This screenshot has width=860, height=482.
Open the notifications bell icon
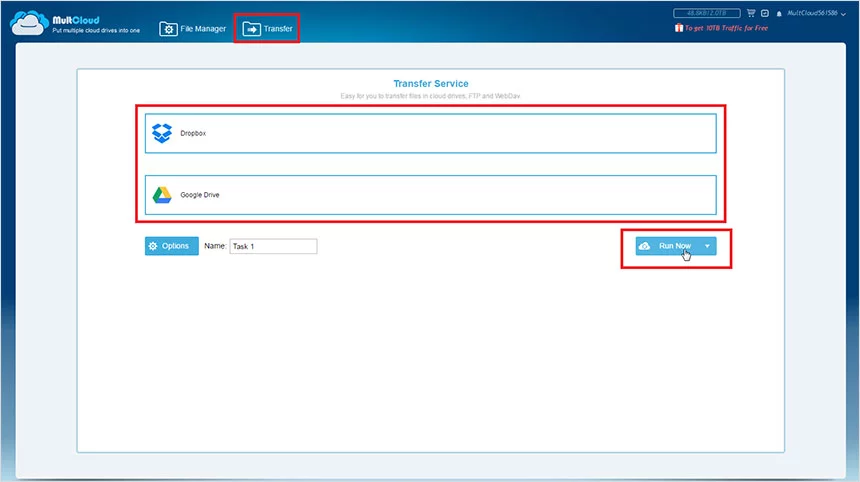[x=779, y=14]
